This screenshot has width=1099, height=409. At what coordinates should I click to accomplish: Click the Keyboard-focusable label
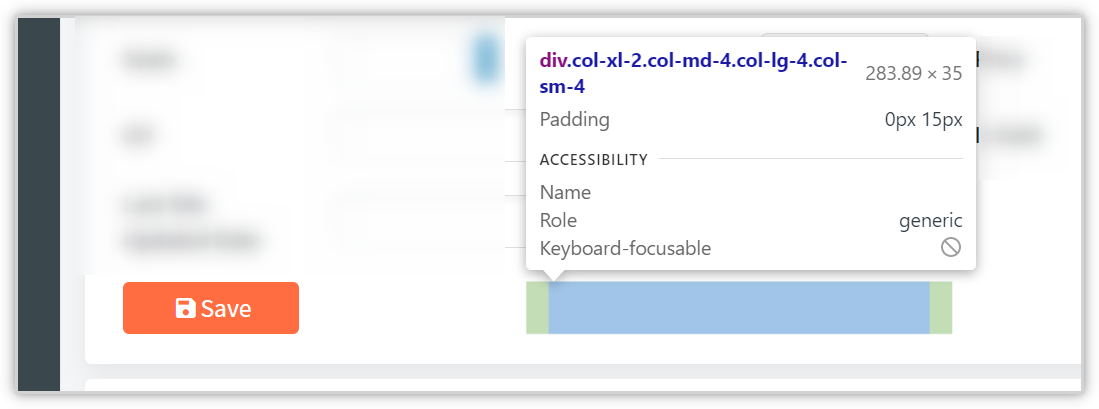(x=625, y=248)
